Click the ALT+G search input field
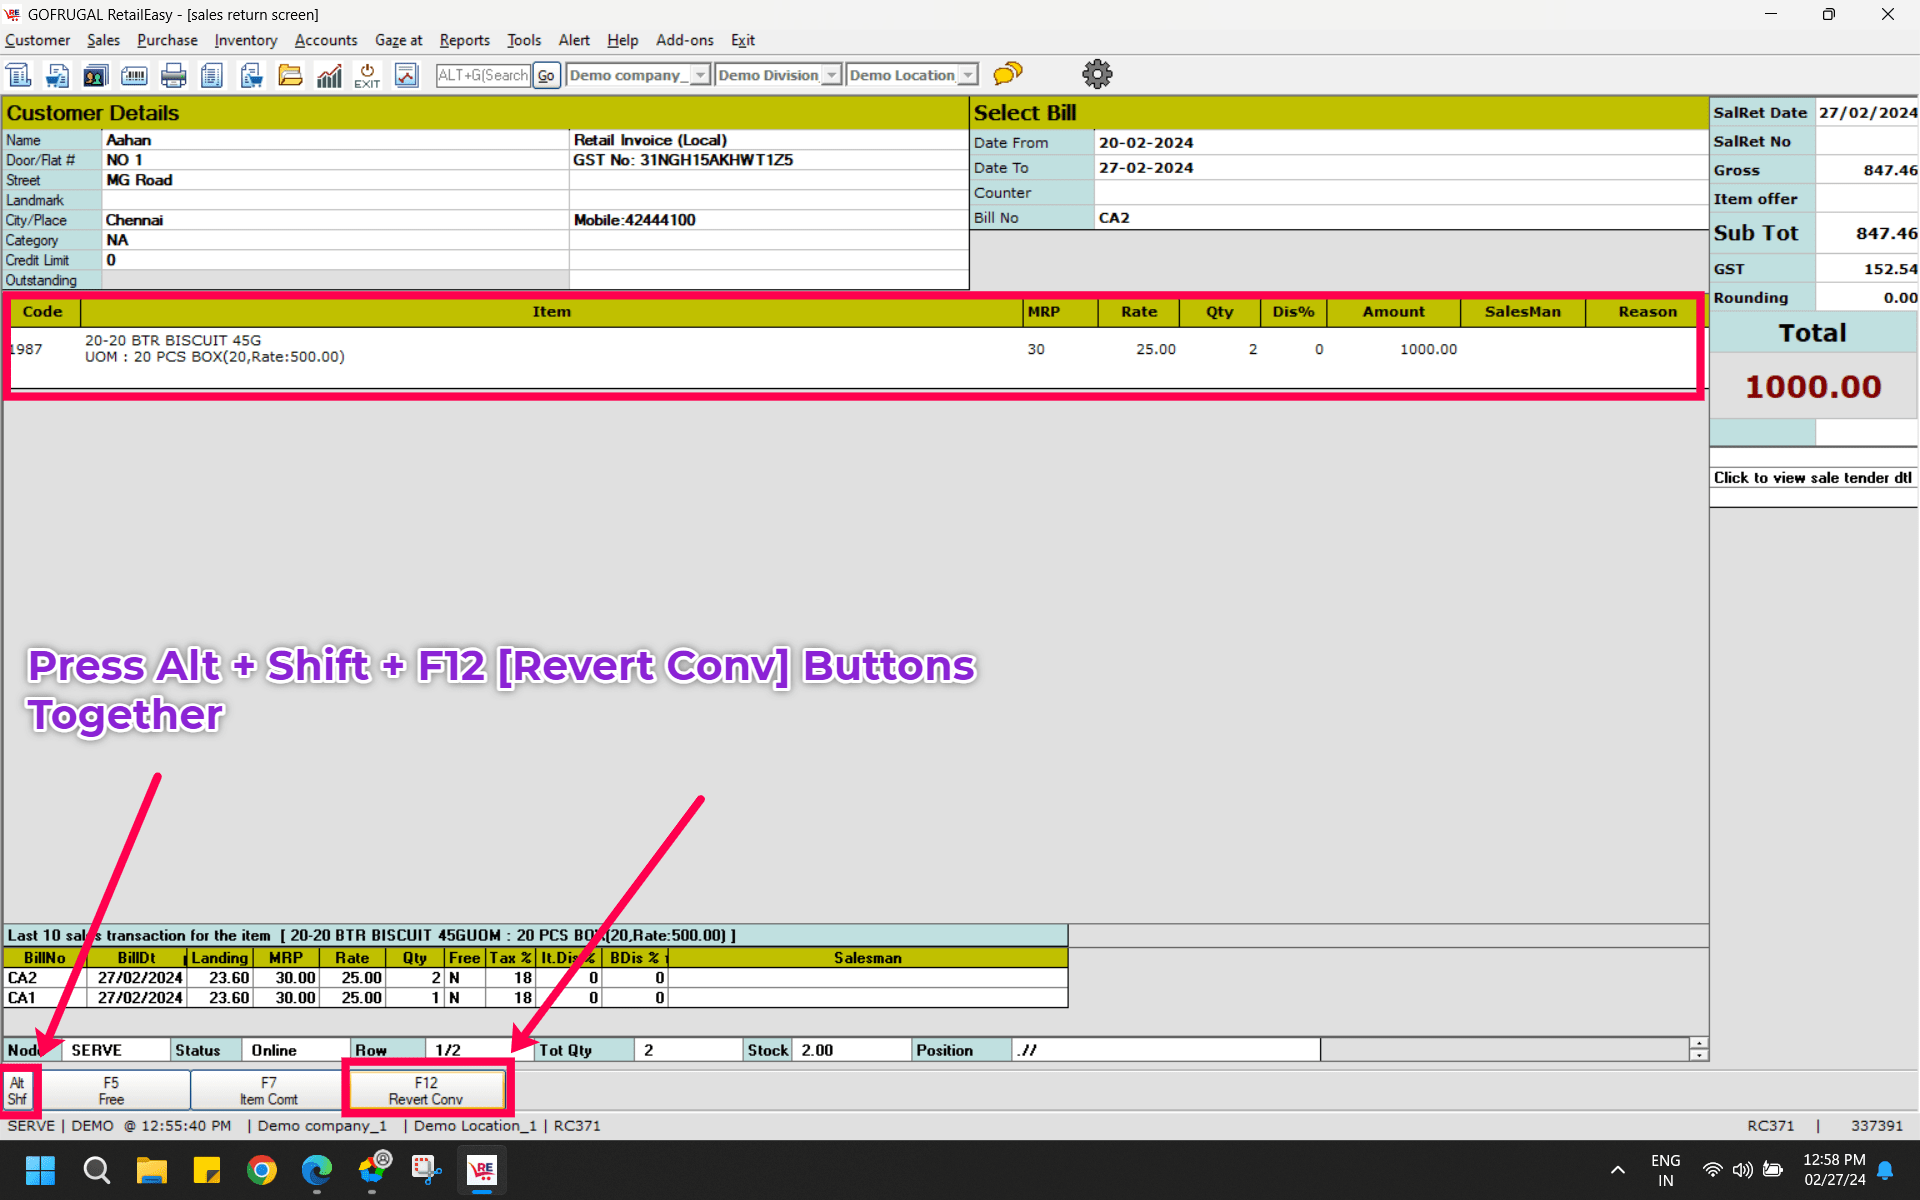Viewport: 1920px width, 1200px height. point(483,75)
